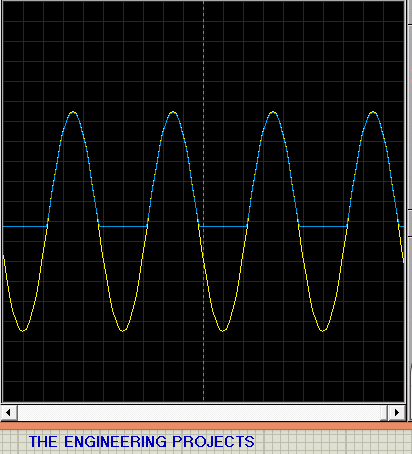Click the empty horizontal scrollbar track

(x=199, y=413)
